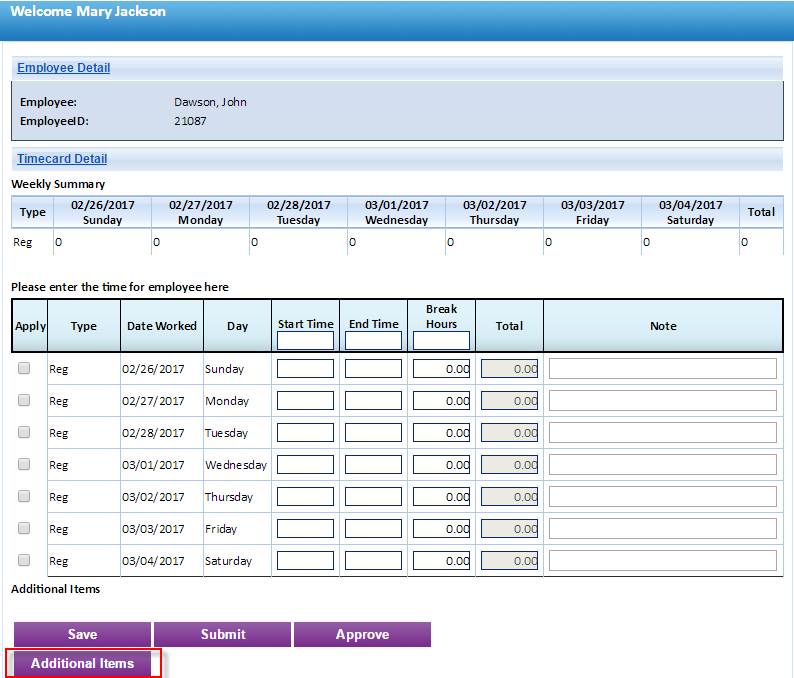
Task: Click Thursday's Total field
Action: coord(509,496)
